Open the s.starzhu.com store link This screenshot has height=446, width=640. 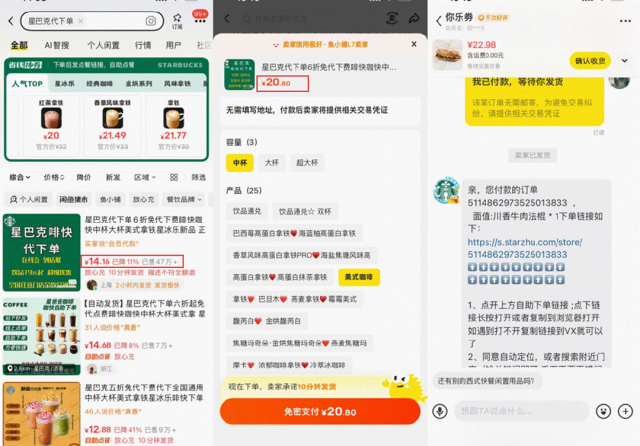[x=524, y=248]
